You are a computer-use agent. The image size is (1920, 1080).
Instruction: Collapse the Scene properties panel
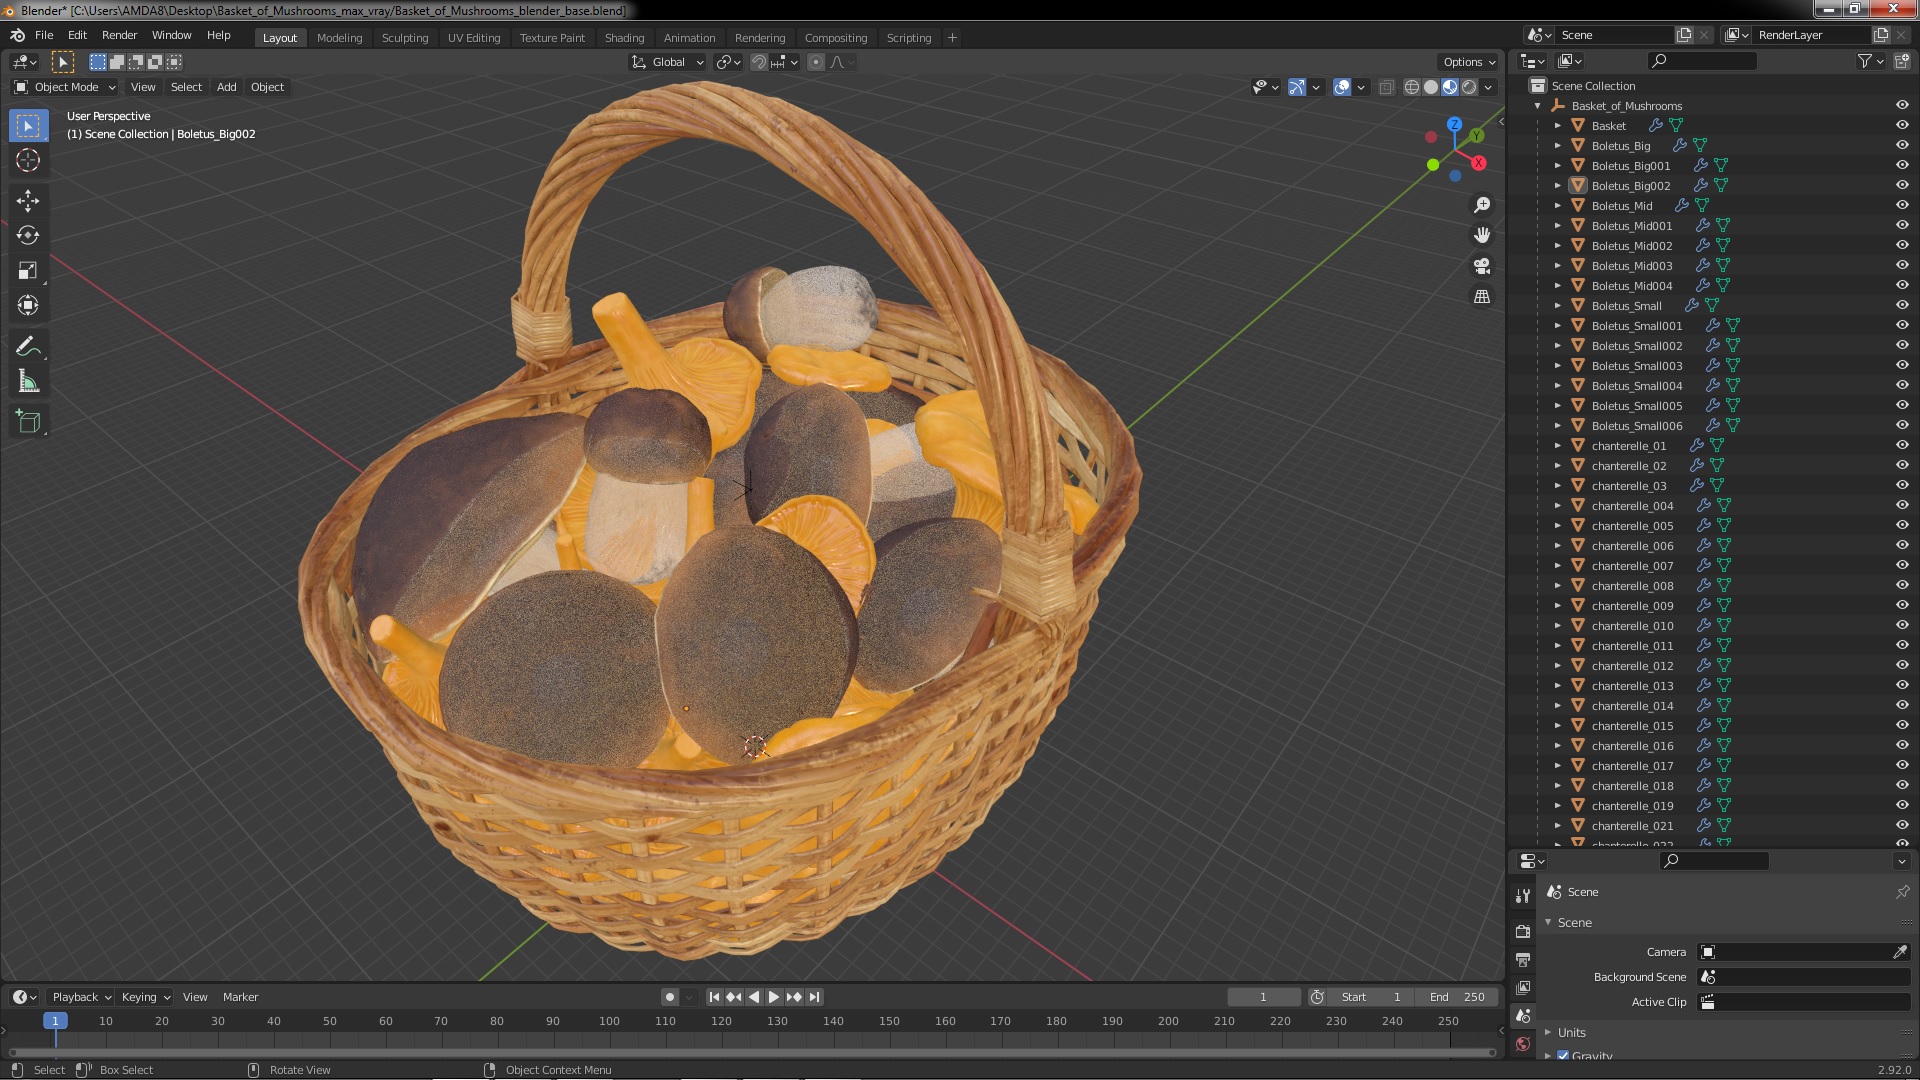tap(1573, 922)
